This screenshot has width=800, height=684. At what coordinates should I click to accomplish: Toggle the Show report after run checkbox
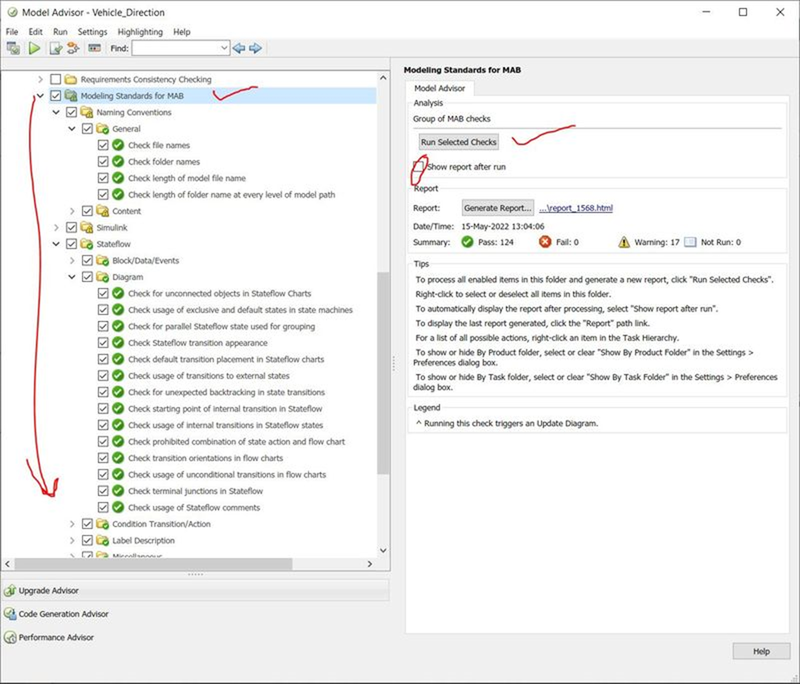tap(418, 167)
